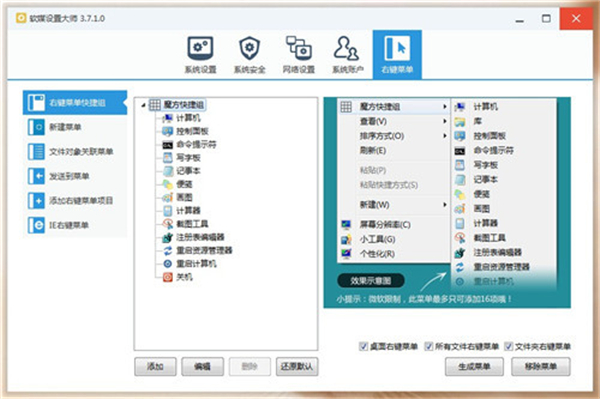Click the 魔方快捷组 preview submenu arrow
The image size is (600, 399).
point(445,106)
